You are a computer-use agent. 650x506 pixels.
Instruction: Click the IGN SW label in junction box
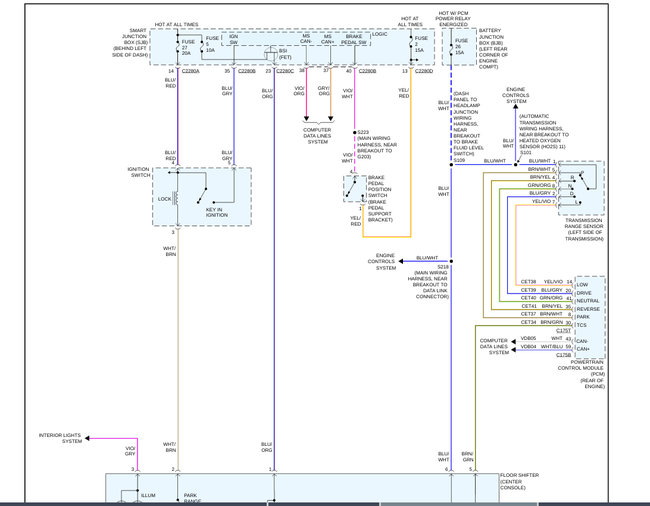point(234,39)
